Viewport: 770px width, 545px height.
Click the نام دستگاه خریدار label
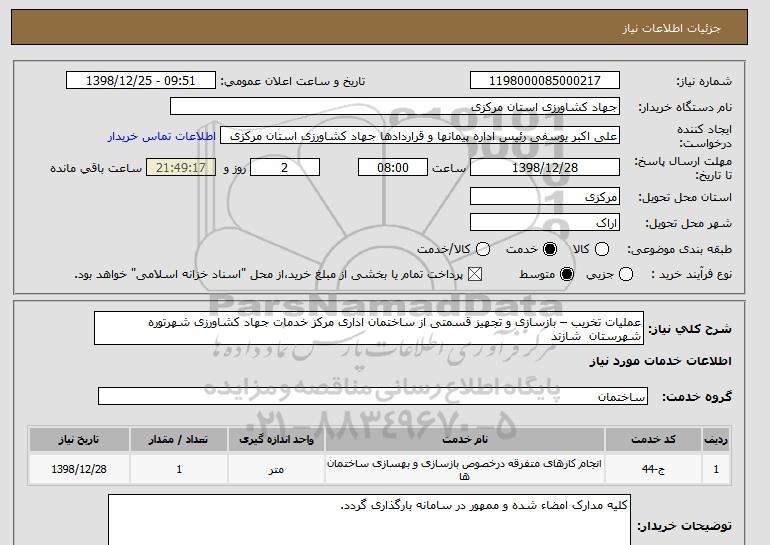pos(685,107)
